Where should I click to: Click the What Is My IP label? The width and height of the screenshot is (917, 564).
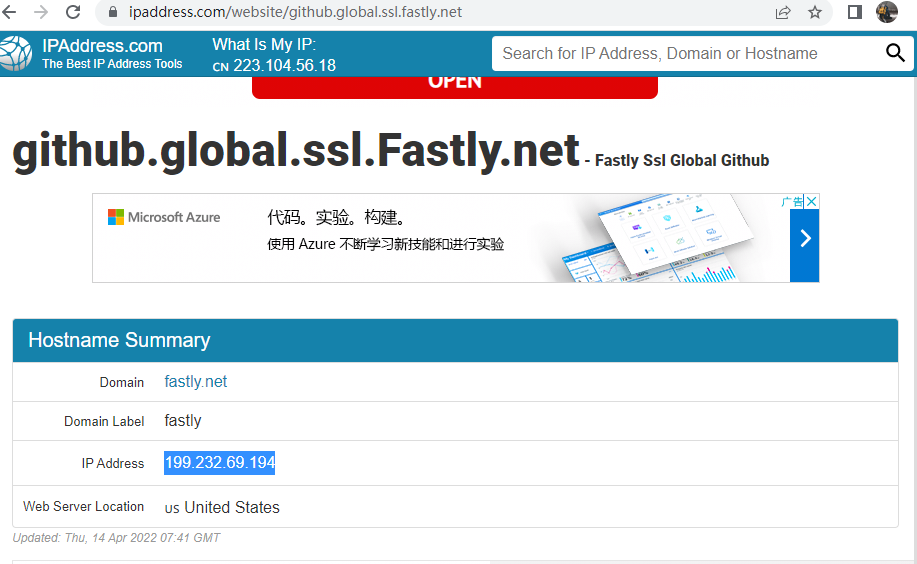pos(264,44)
